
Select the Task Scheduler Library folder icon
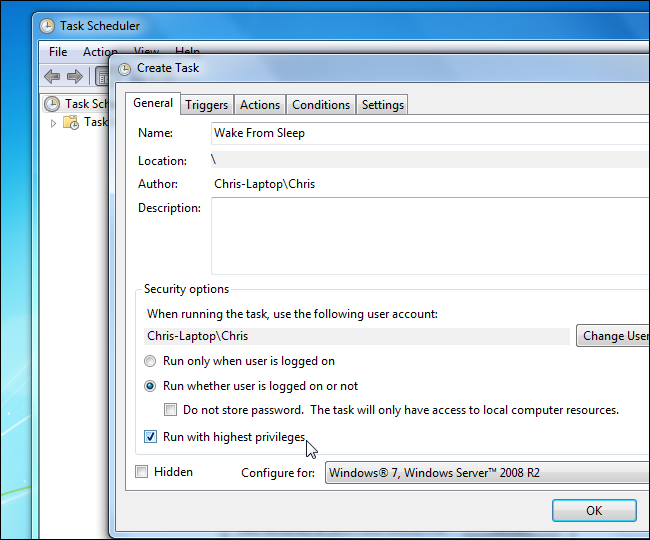coord(71,122)
